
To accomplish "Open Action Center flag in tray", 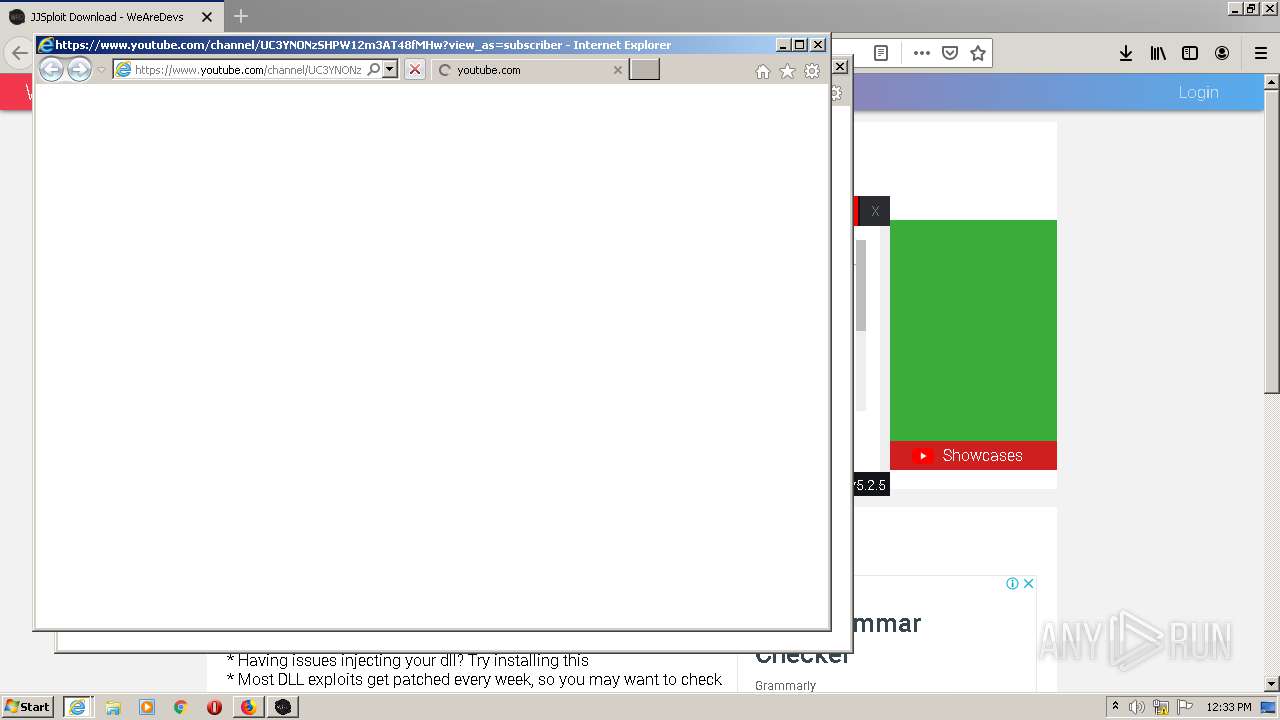I will (x=1185, y=707).
